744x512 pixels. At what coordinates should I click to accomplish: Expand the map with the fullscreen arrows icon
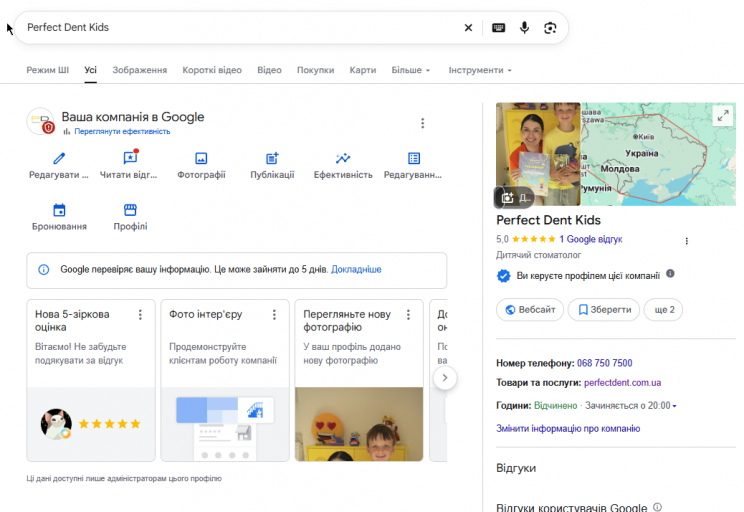[723, 115]
